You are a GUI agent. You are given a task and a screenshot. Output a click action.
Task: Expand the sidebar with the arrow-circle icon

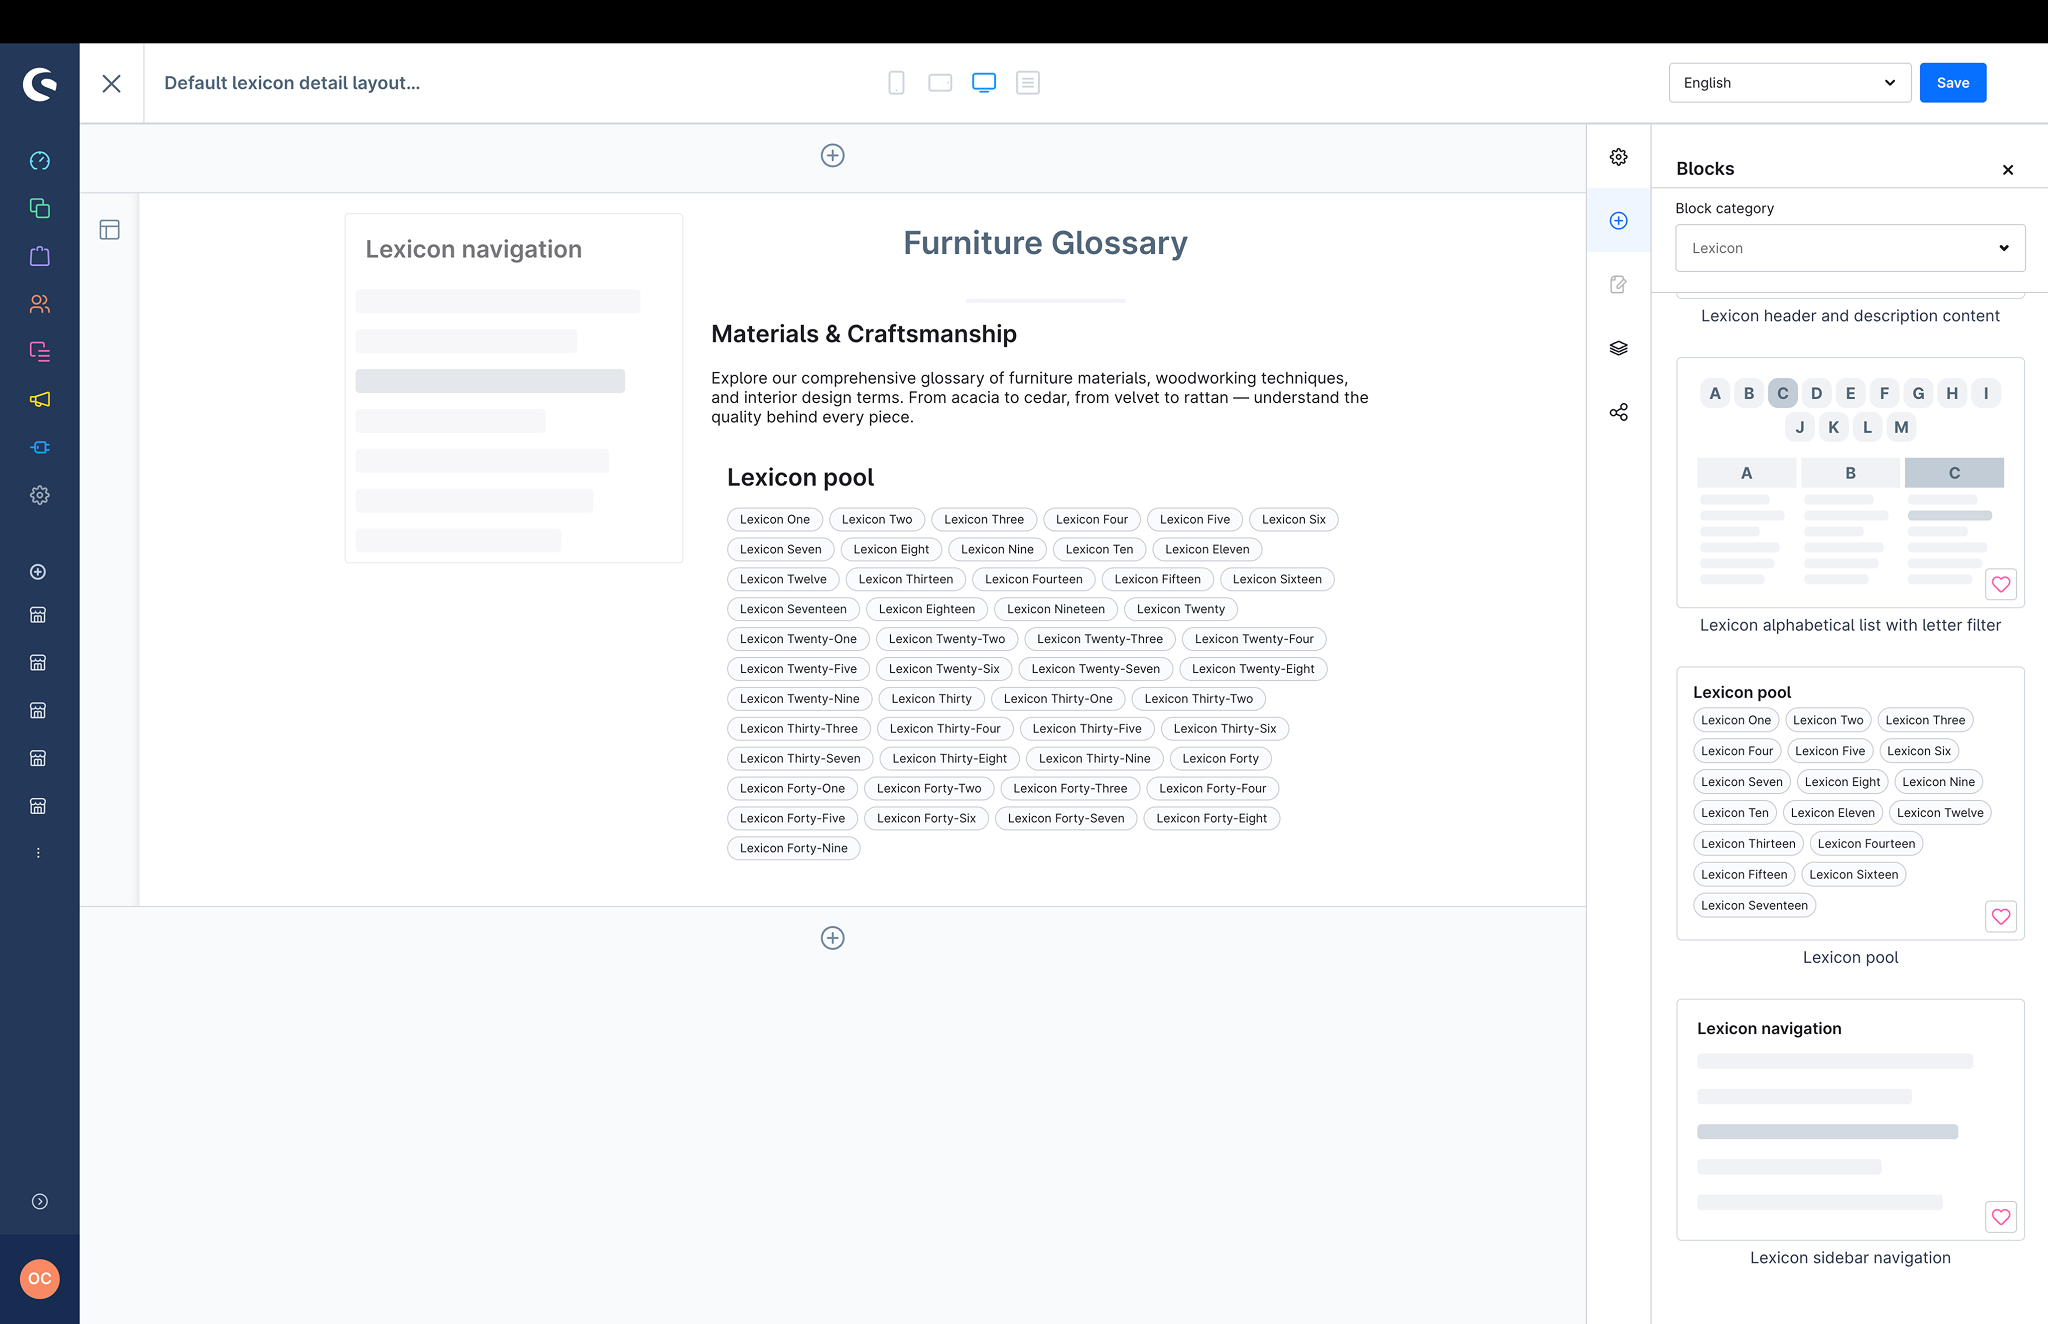(x=39, y=1202)
